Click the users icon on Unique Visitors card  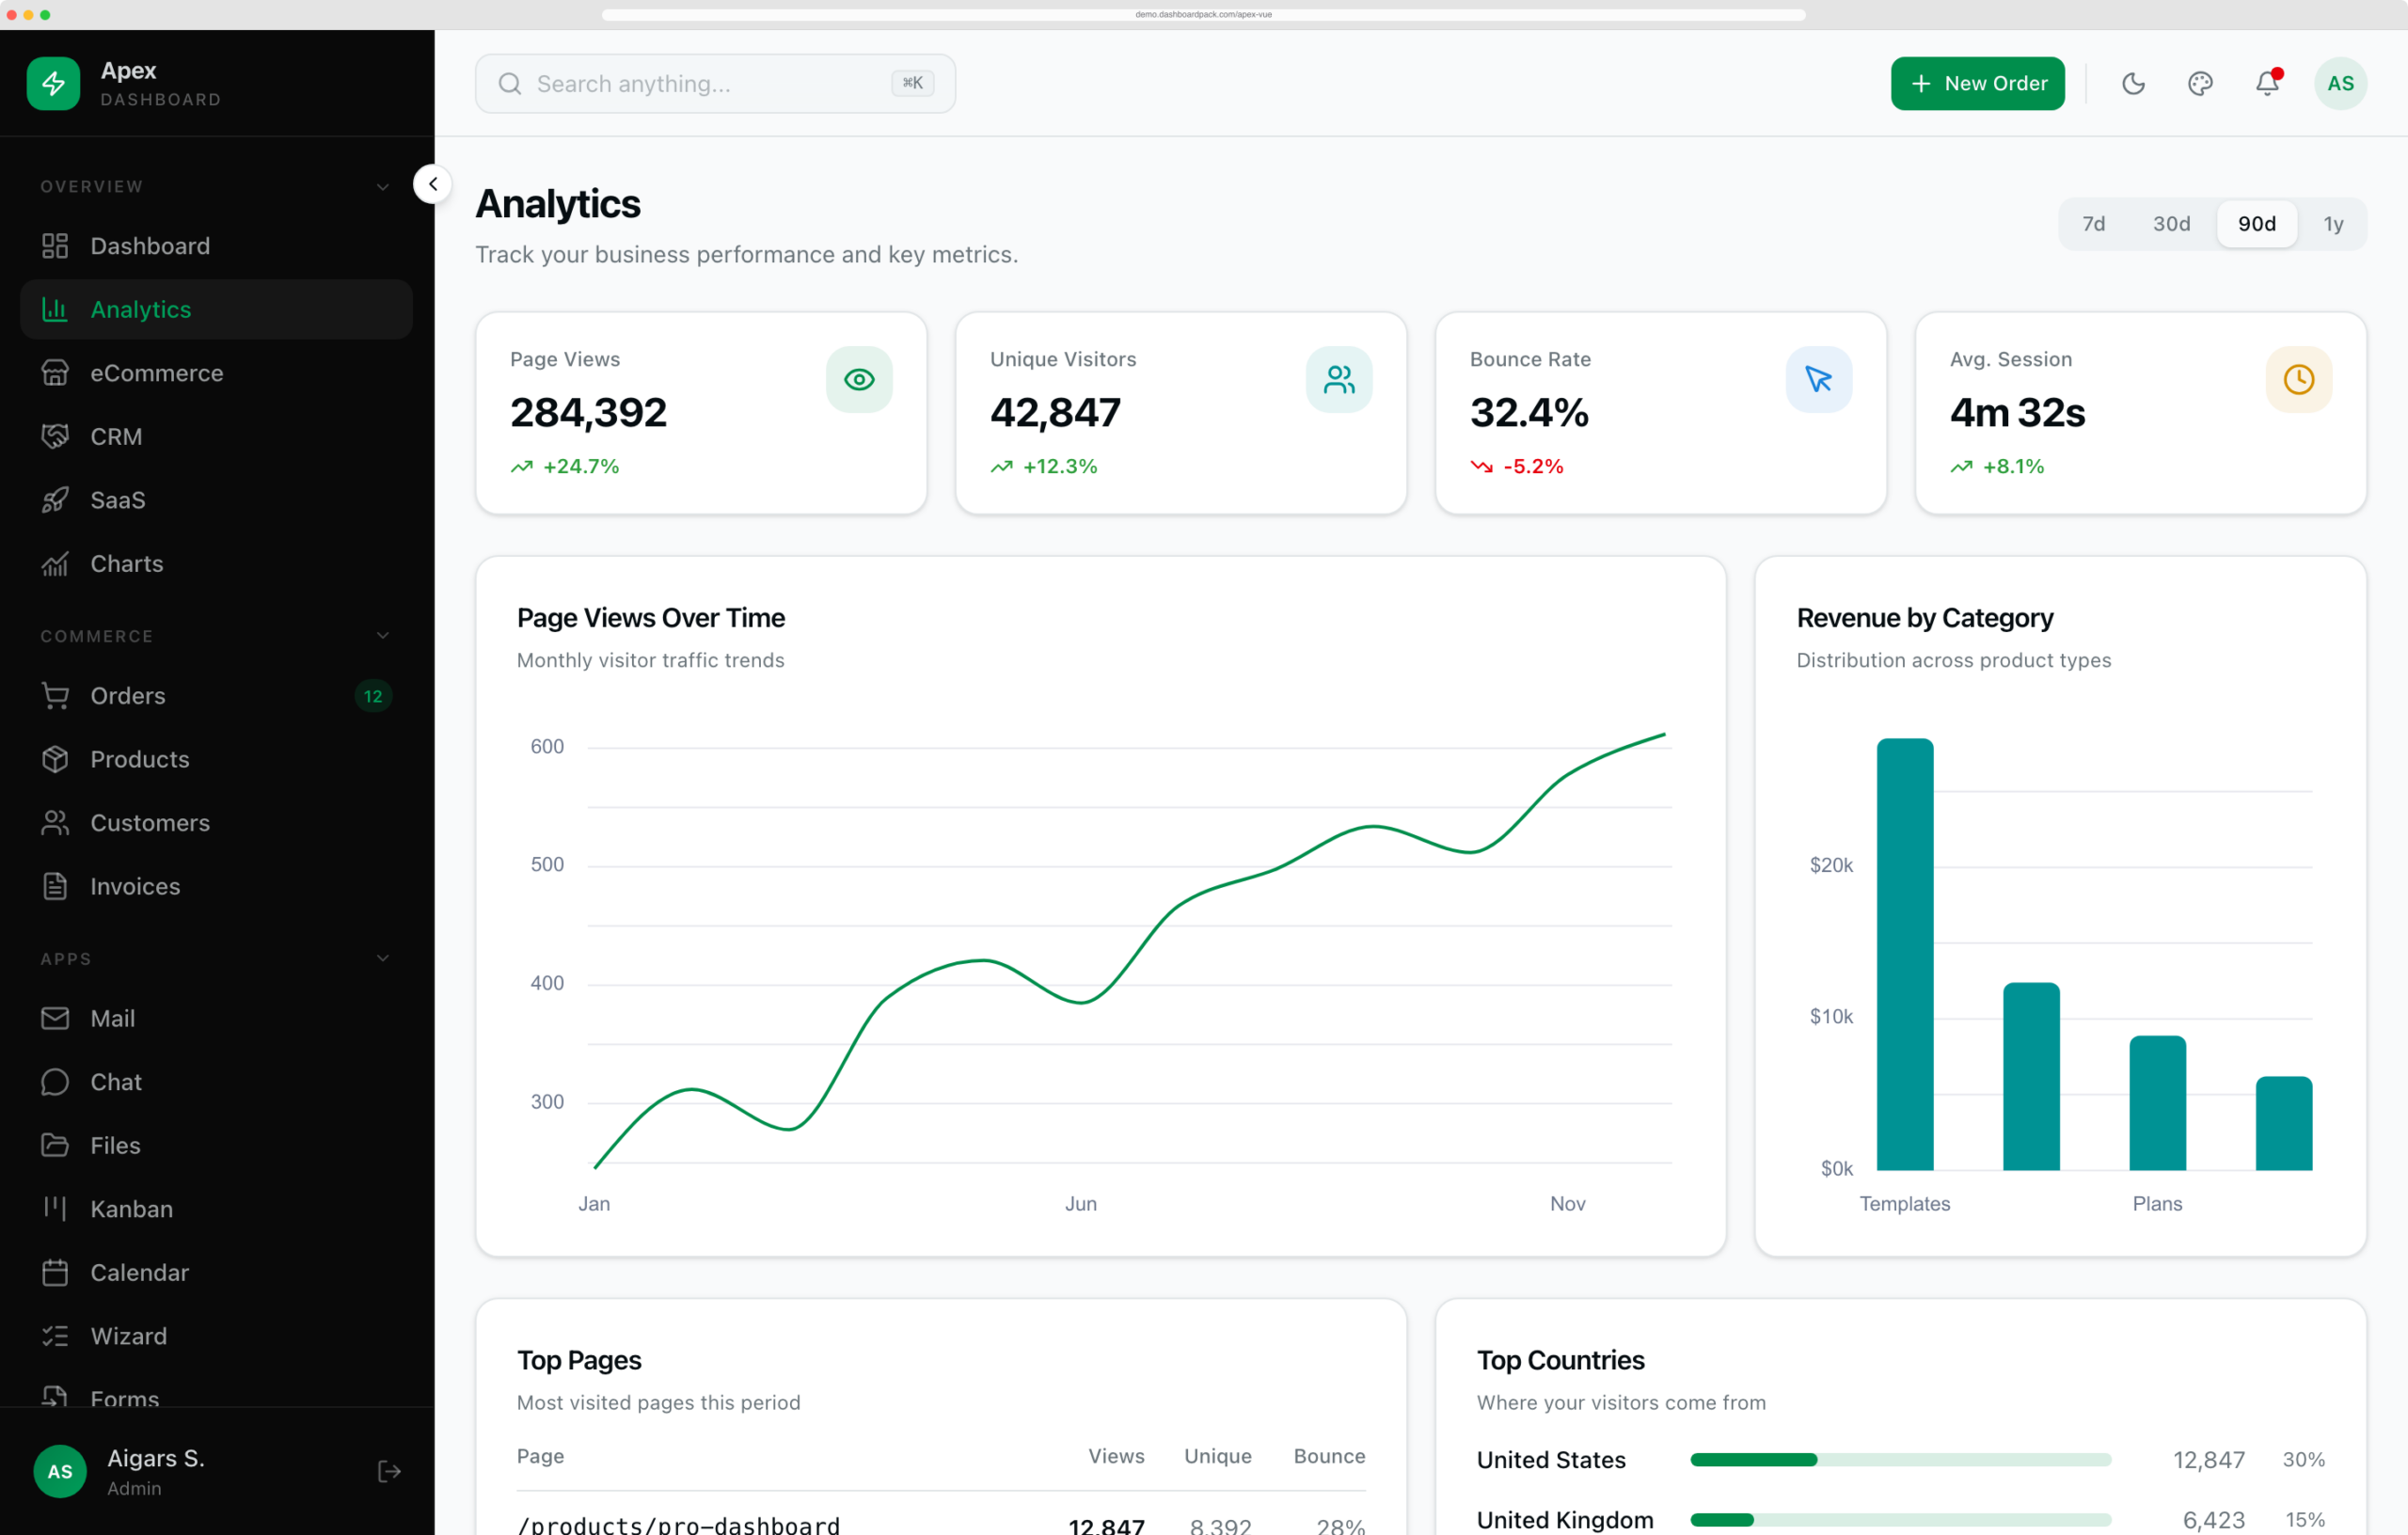[1339, 379]
